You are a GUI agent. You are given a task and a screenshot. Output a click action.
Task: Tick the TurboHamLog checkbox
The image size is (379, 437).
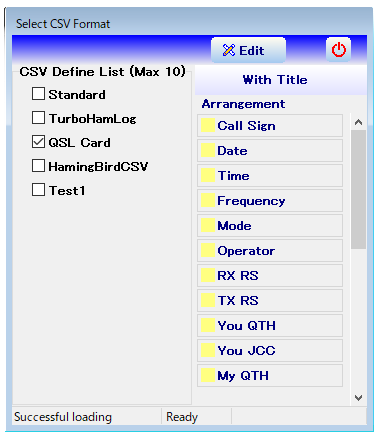pyautogui.click(x=38, y=118)
